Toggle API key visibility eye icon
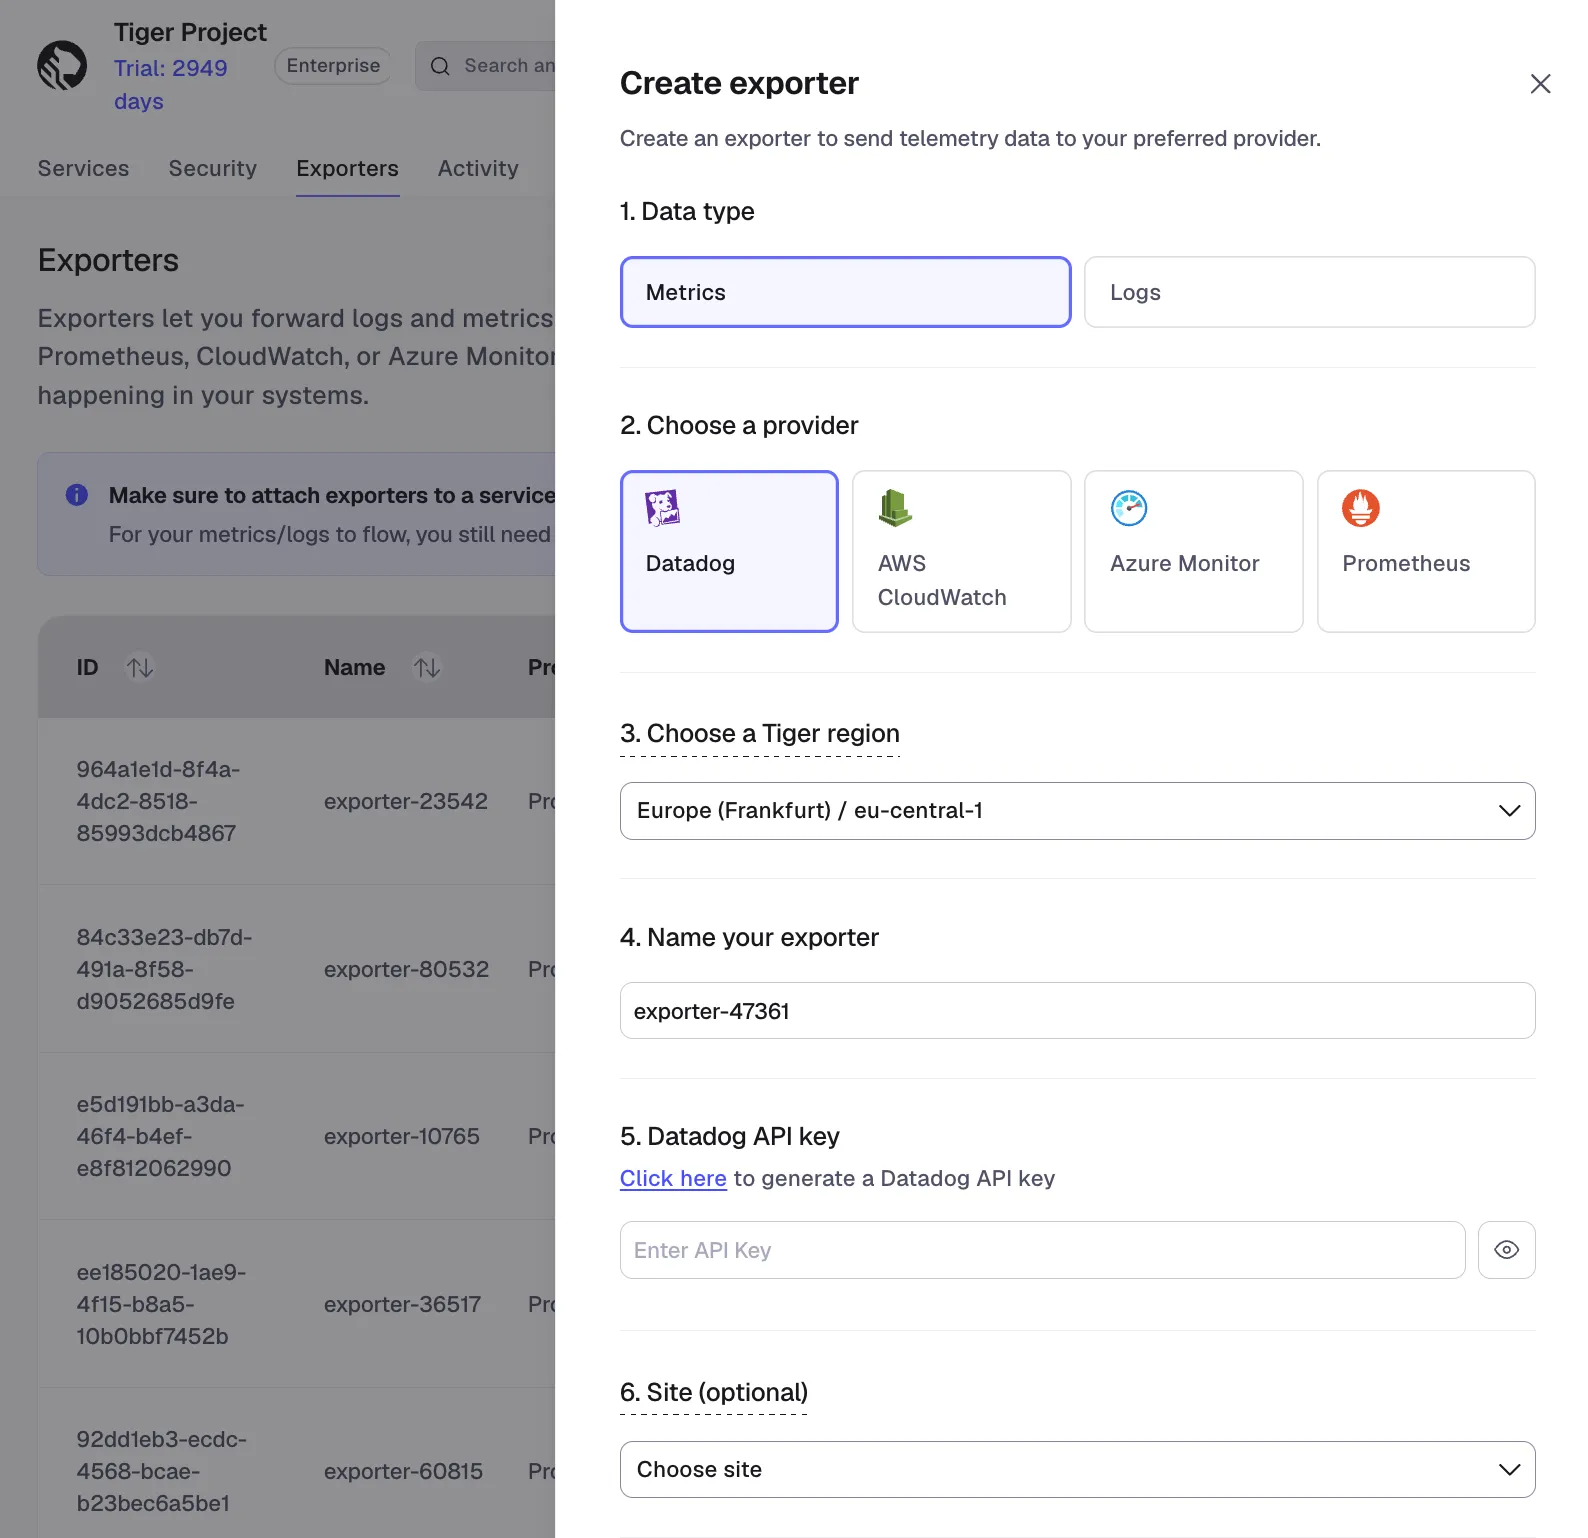The image size is (1588, 1538). pyautogui.click(x=1506, y=1250)
